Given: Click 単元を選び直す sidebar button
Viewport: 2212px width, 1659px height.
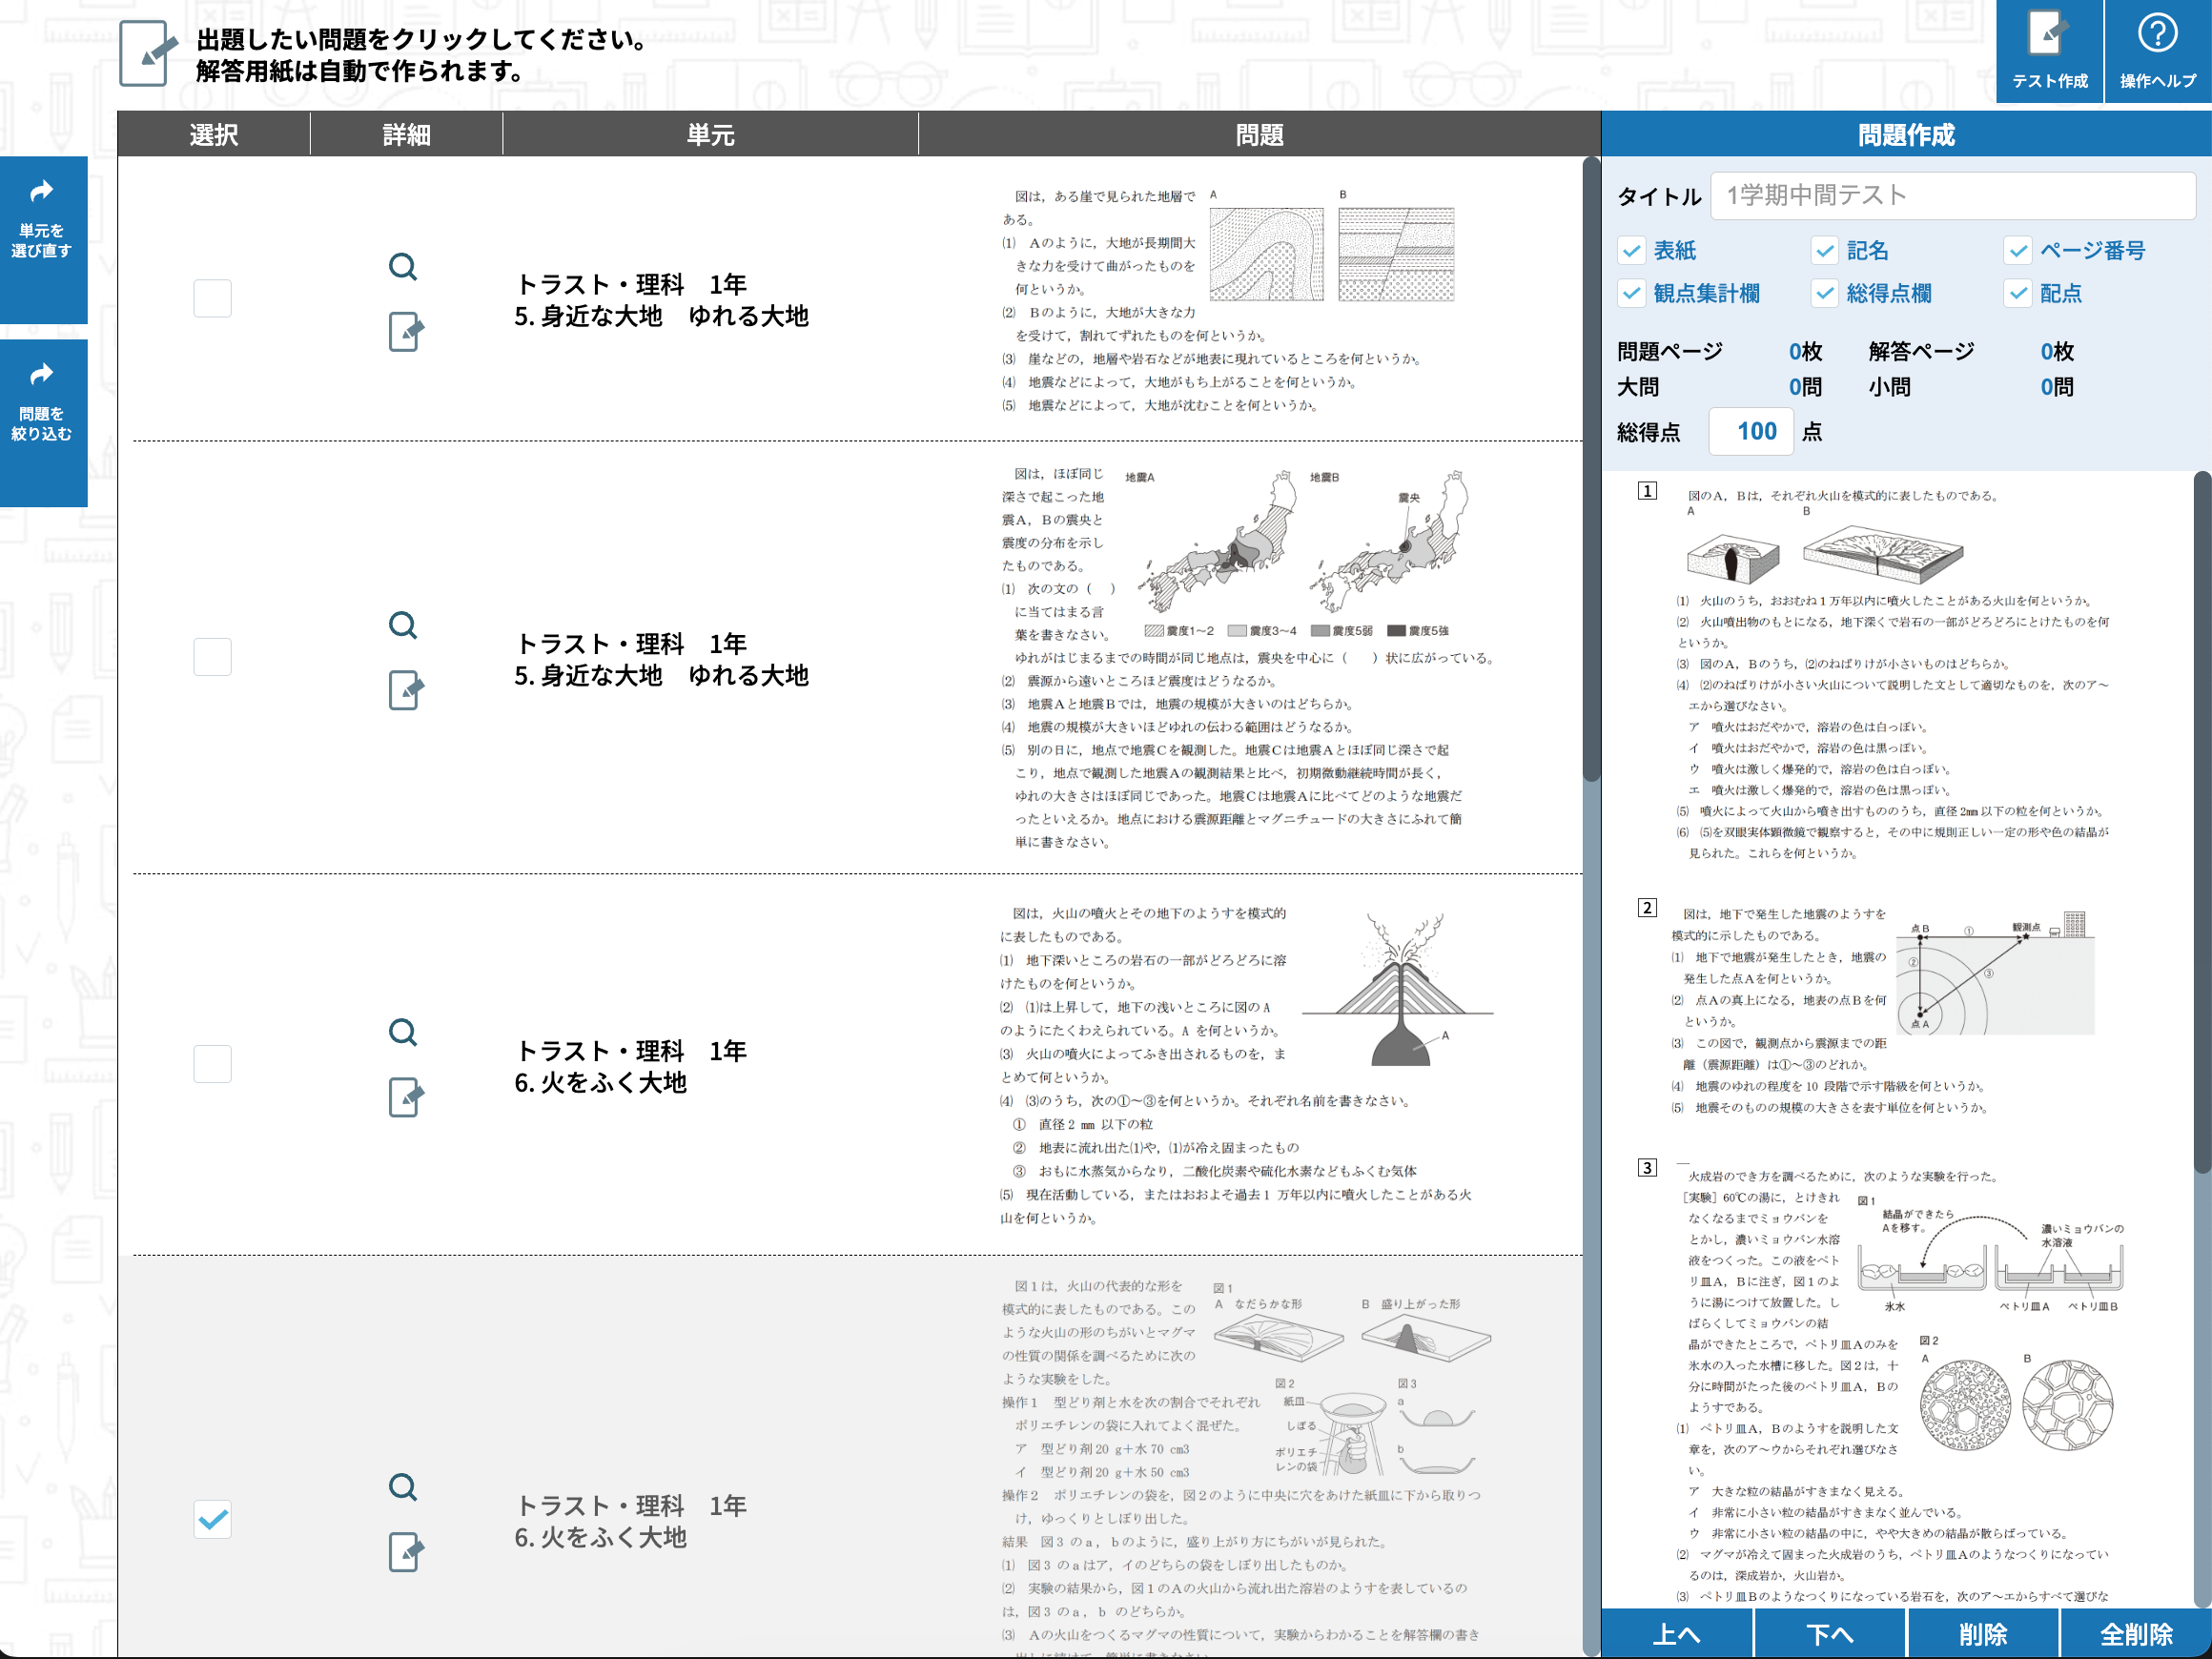Looking at the screenshot, I should pyautogui.click(x=42, y=240).
